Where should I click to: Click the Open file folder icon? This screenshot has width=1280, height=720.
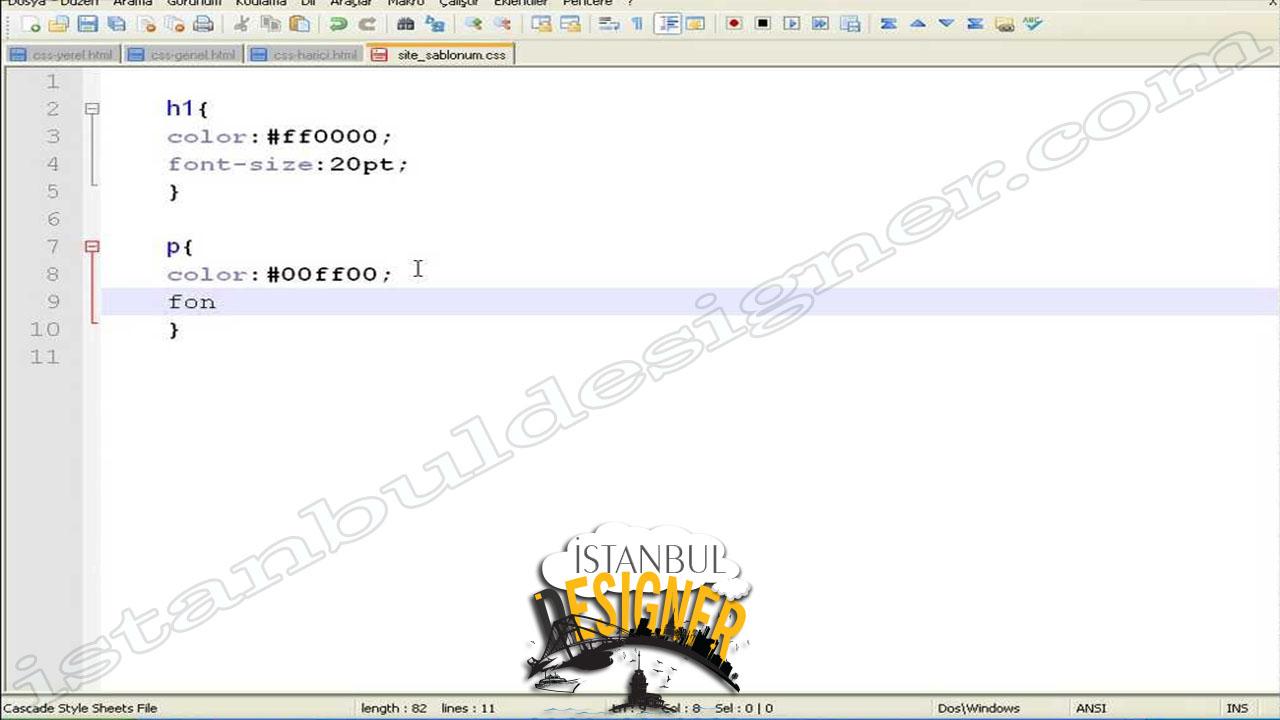(x=59, y=24)
